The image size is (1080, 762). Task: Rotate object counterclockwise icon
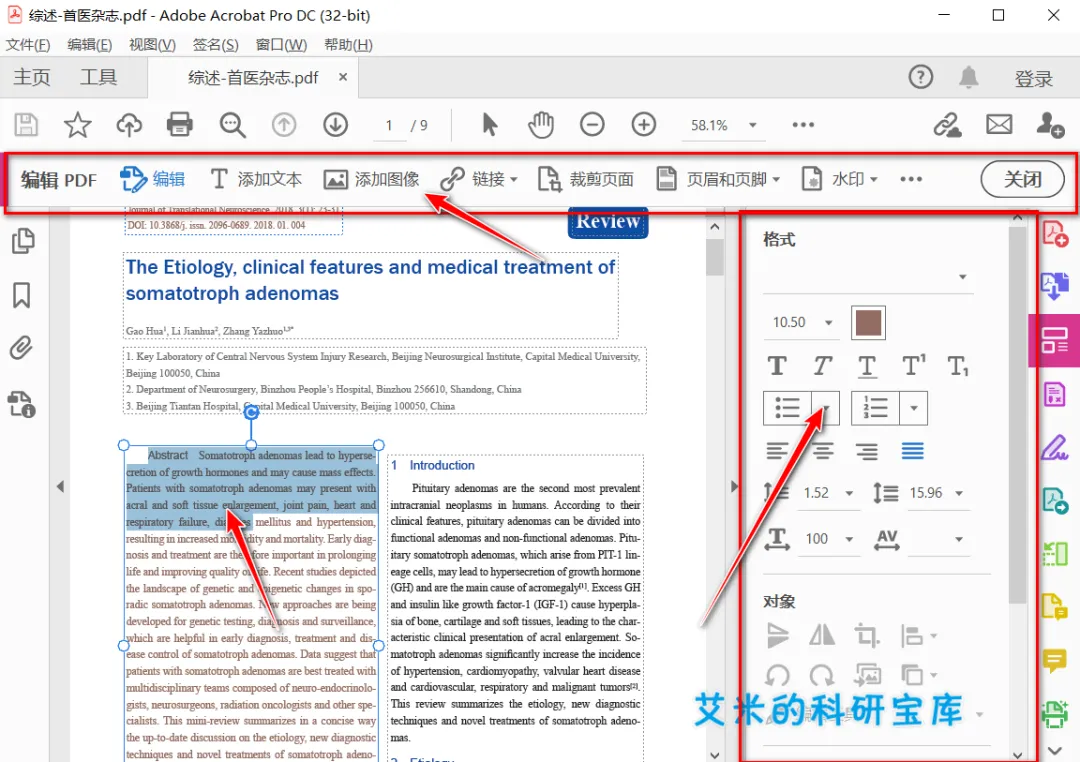click(778, 675)
